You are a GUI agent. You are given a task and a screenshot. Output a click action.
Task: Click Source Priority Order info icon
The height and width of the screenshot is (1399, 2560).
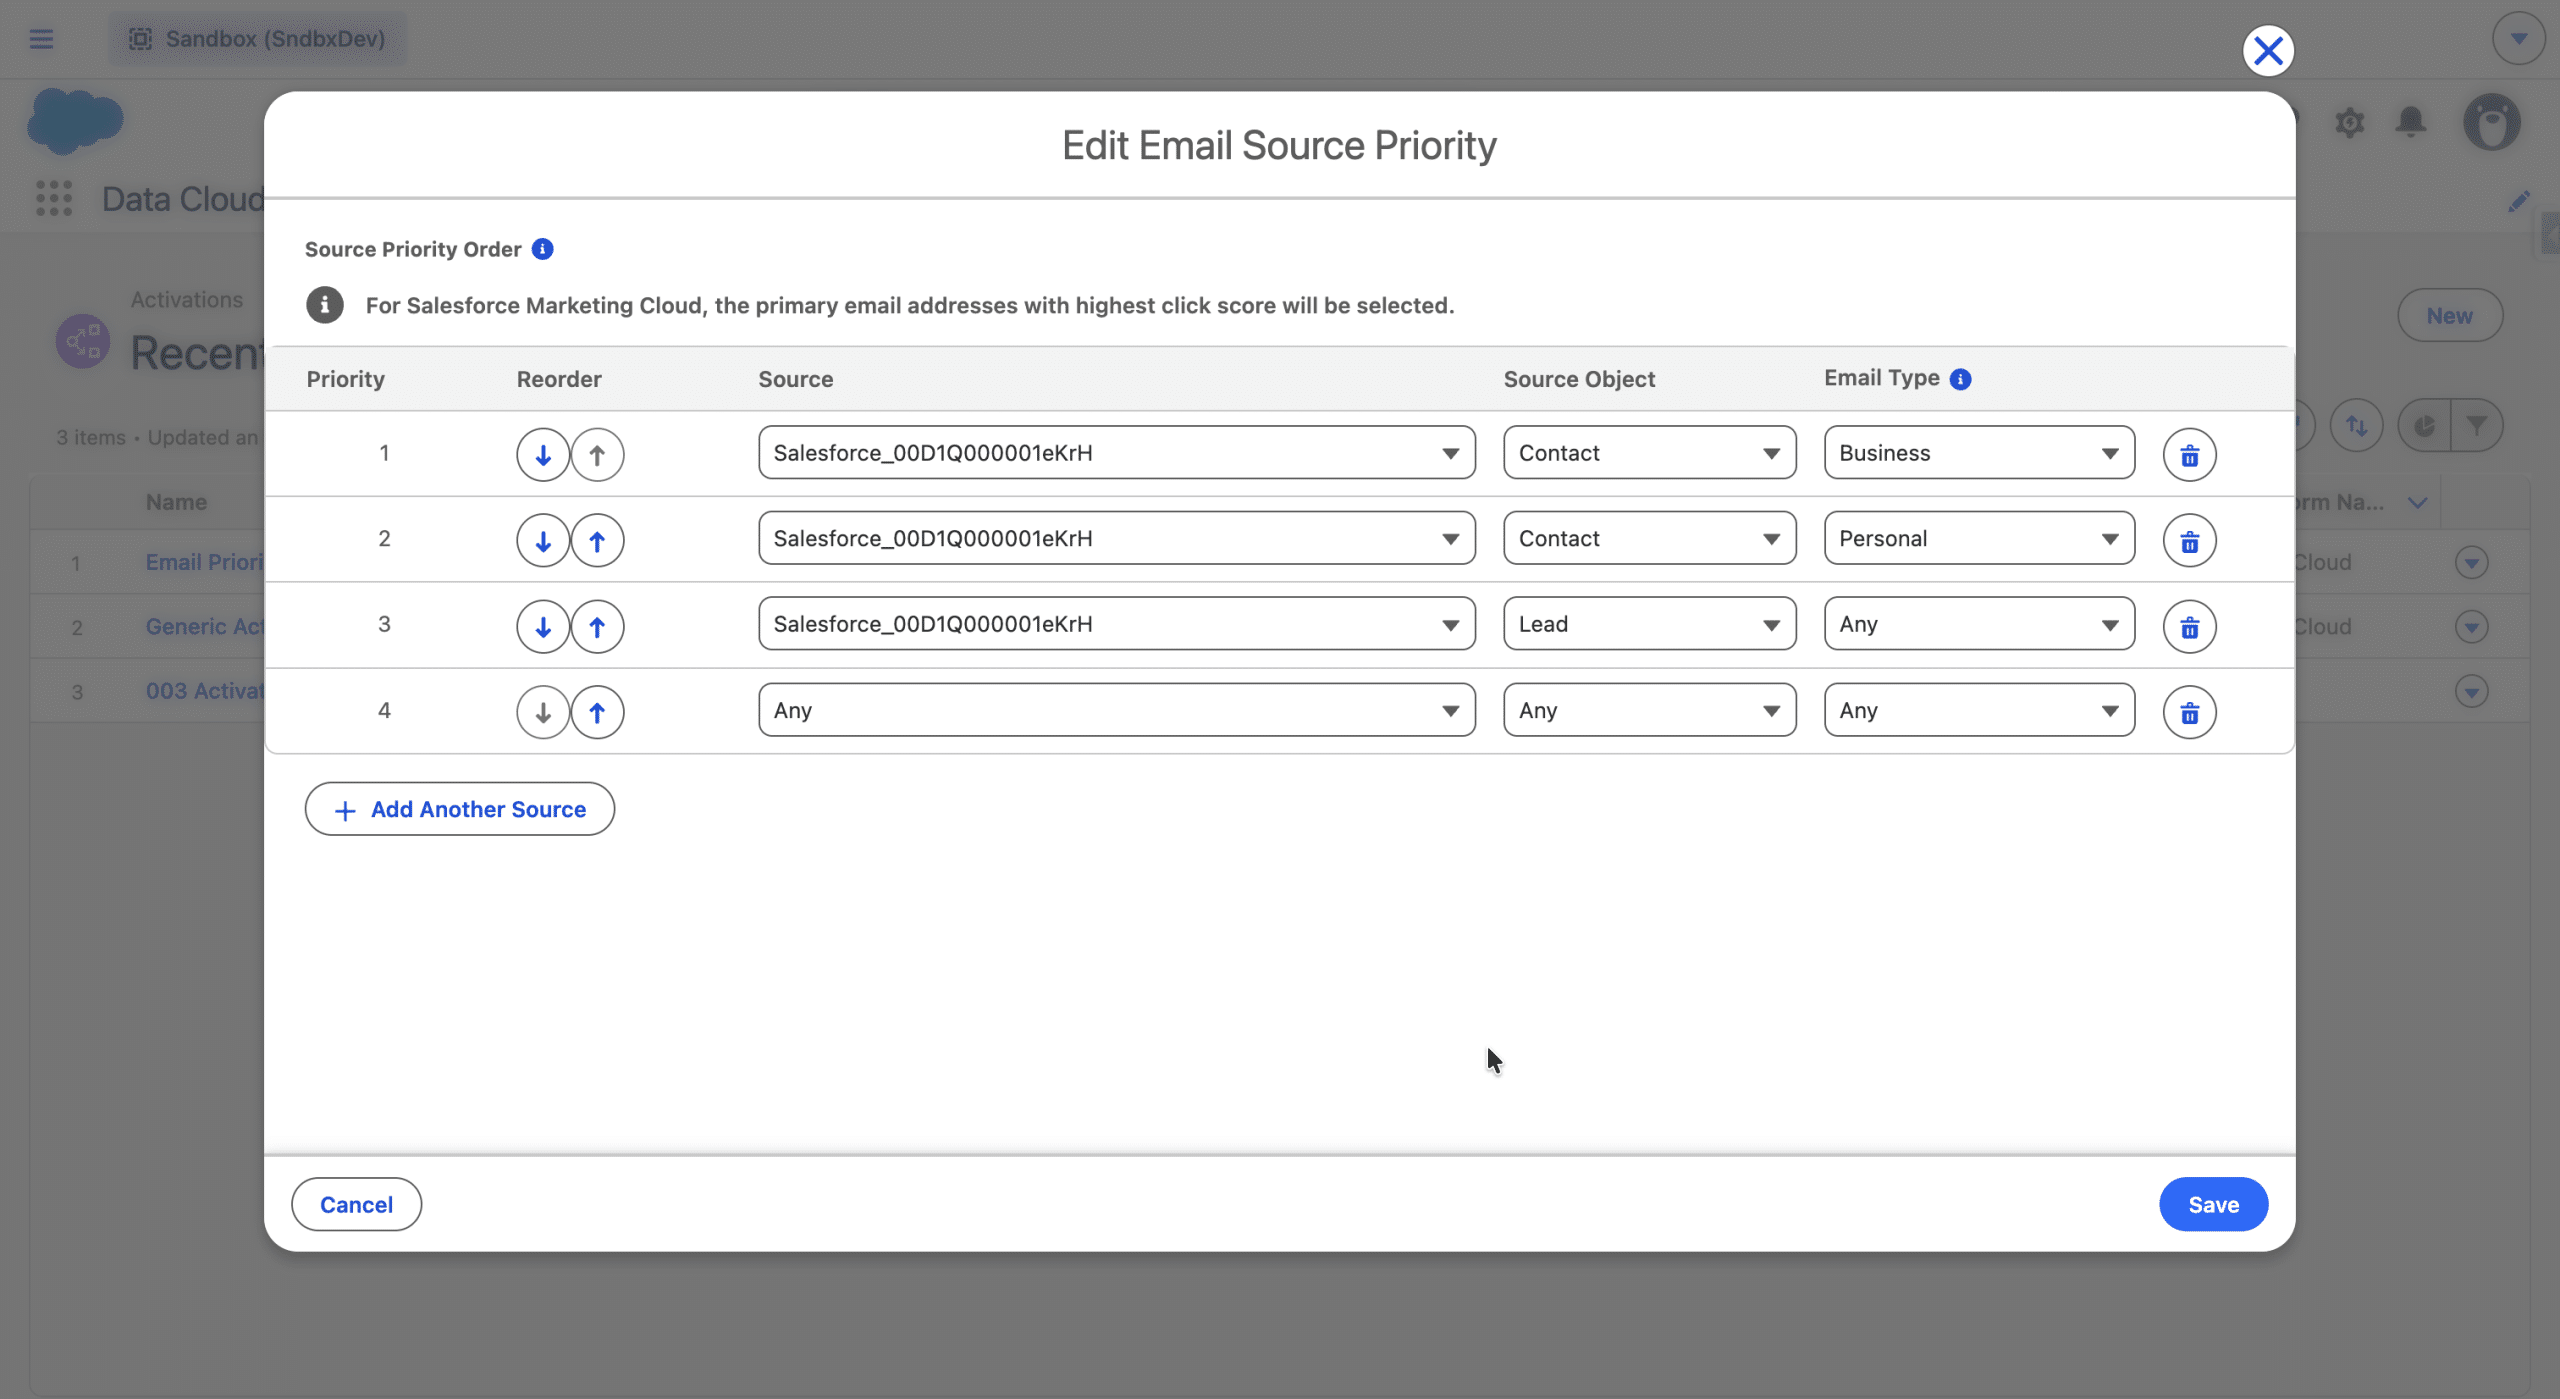click(x=542, y=249)
